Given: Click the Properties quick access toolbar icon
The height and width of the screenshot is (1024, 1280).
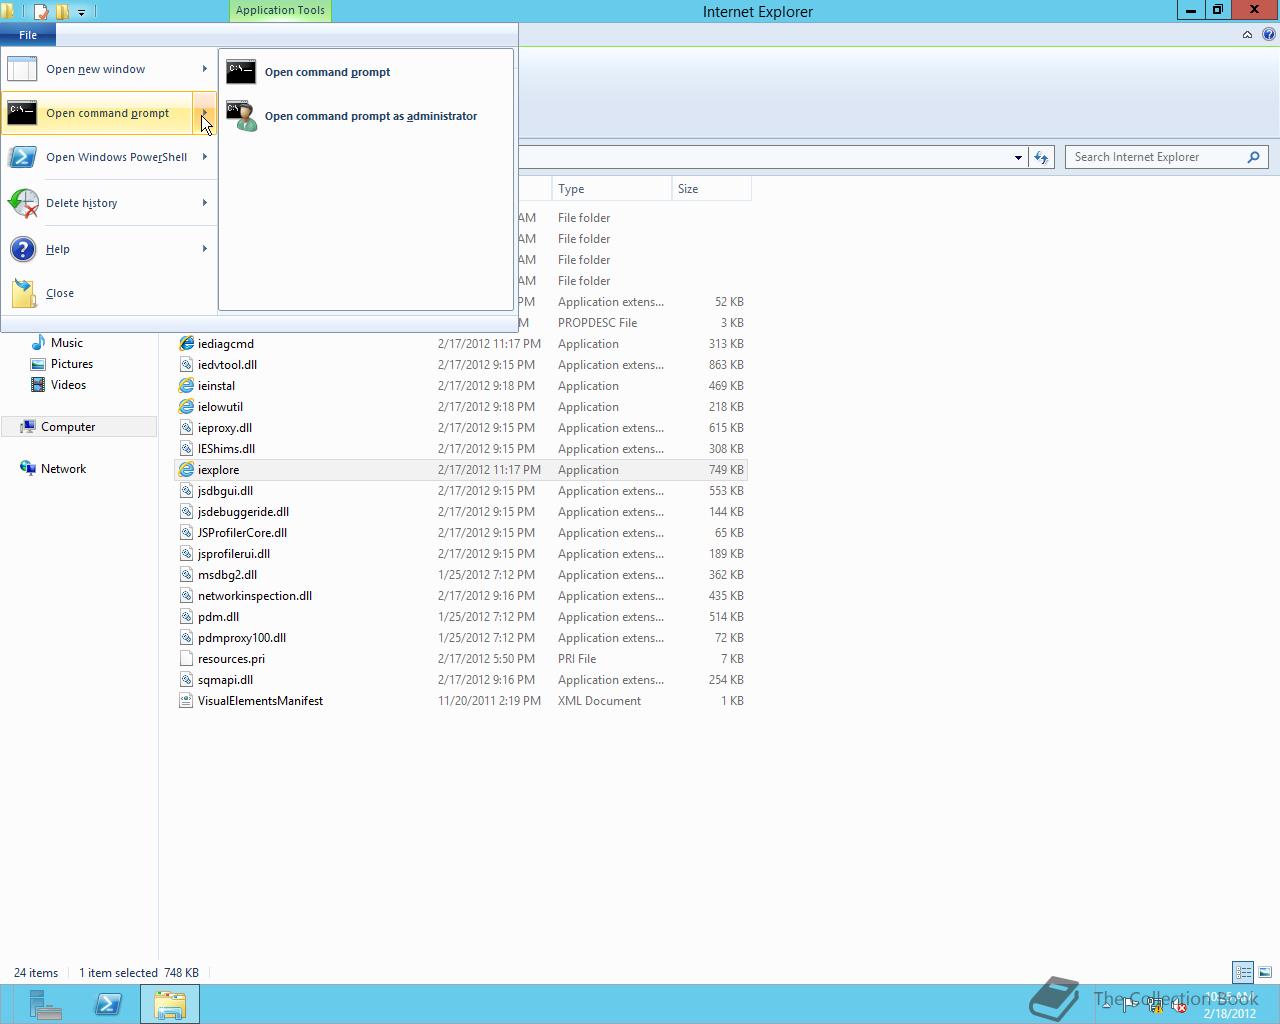Looking at the screenshot, I should coord(41,12).
